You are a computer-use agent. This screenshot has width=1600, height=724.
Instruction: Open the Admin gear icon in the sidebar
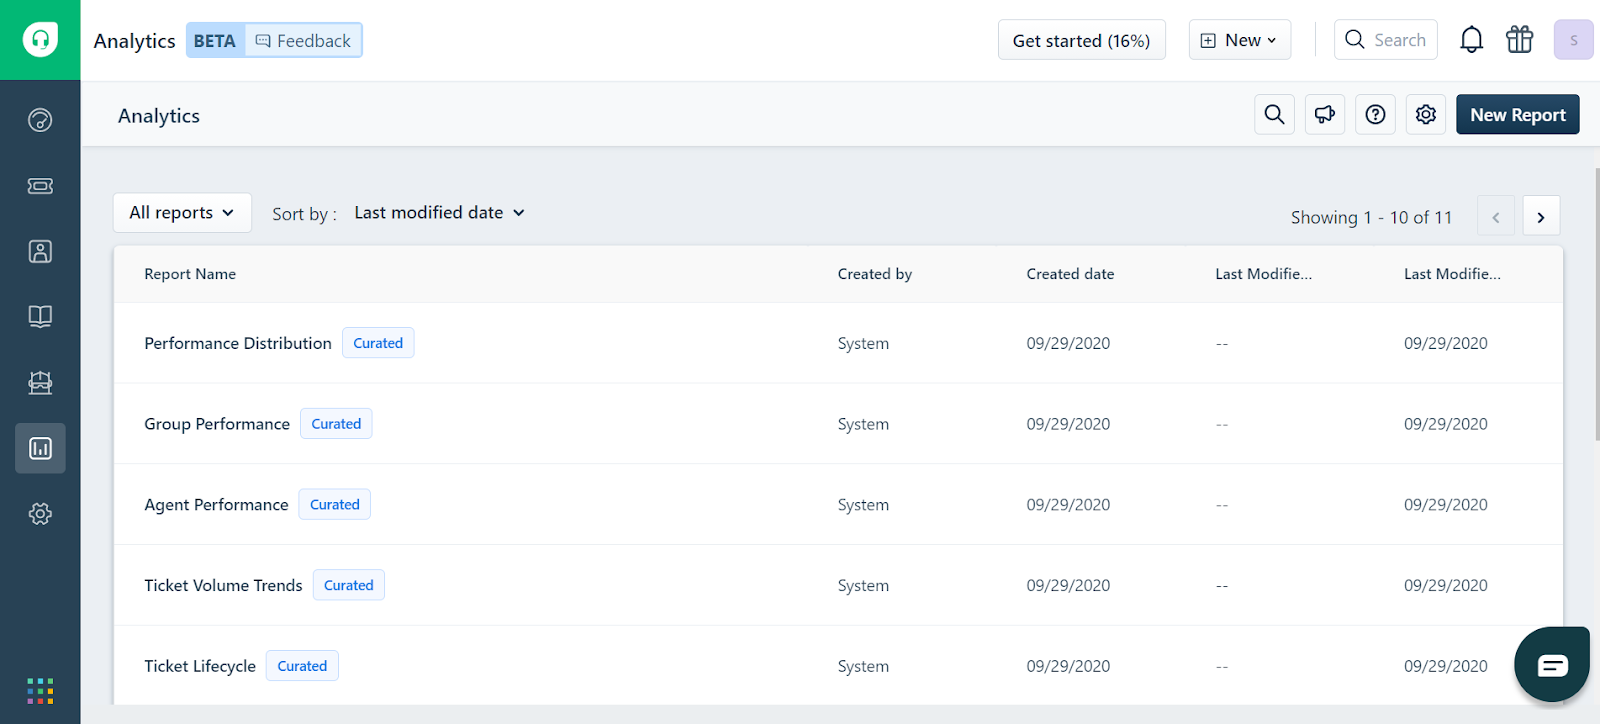tap(40, 514)
